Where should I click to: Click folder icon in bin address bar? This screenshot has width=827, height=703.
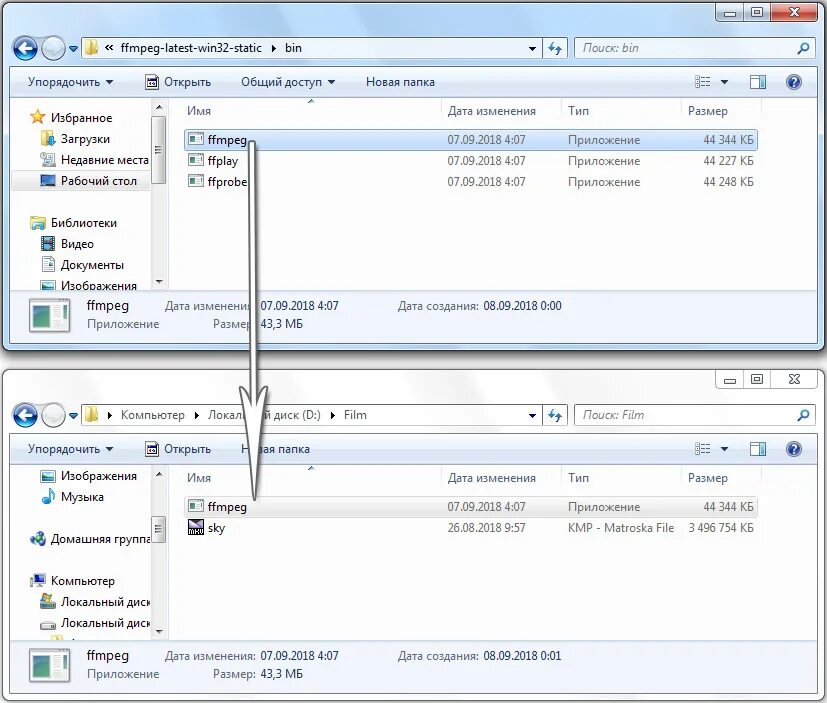point(91,47)
